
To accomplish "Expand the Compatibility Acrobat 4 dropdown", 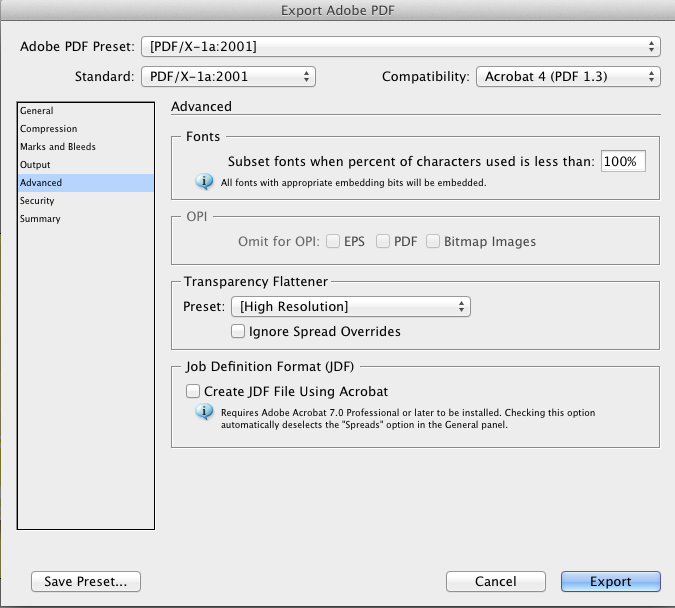I will [568, 77].
